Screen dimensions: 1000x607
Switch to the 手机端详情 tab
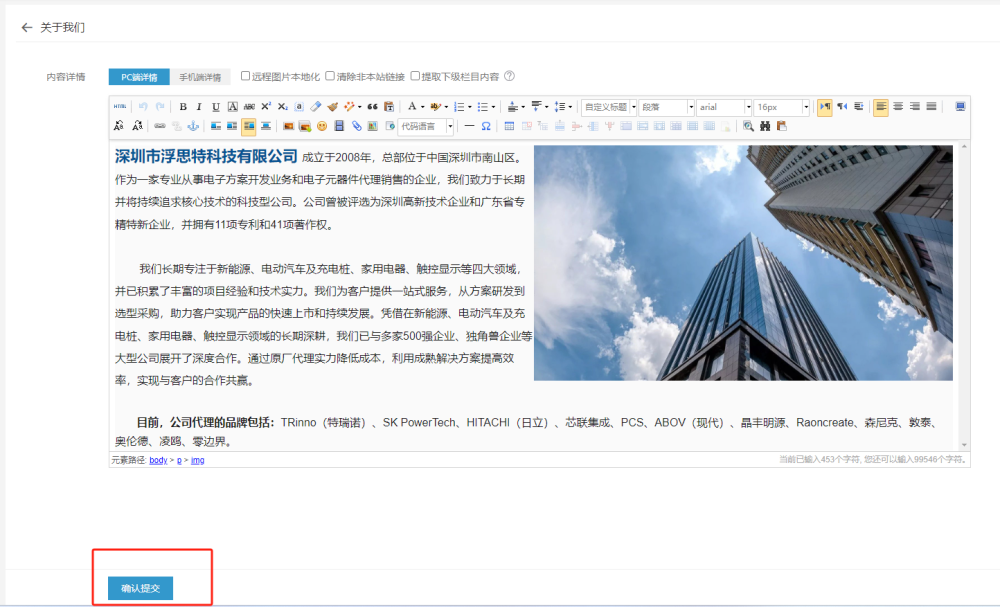pos(200,77)
